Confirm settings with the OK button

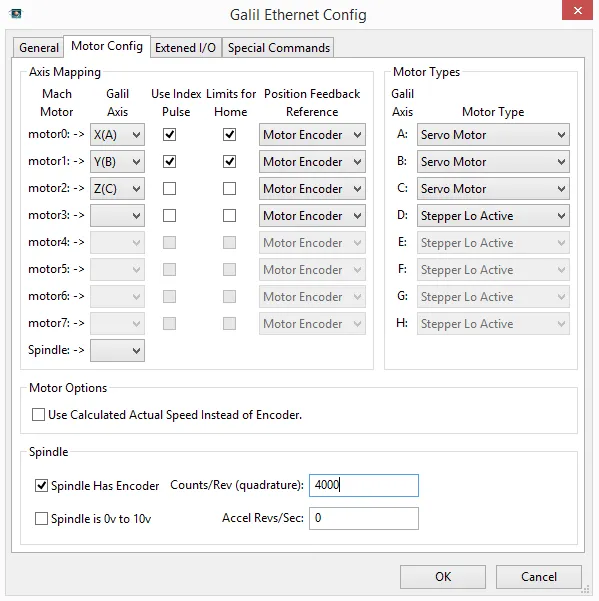443,576
